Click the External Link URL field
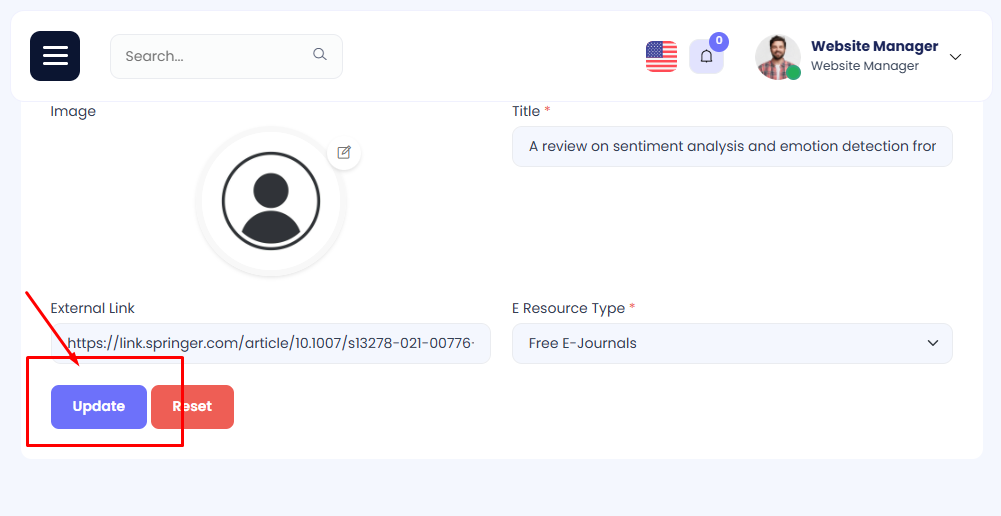This screenshot has width=1001, height=516. 270,343
